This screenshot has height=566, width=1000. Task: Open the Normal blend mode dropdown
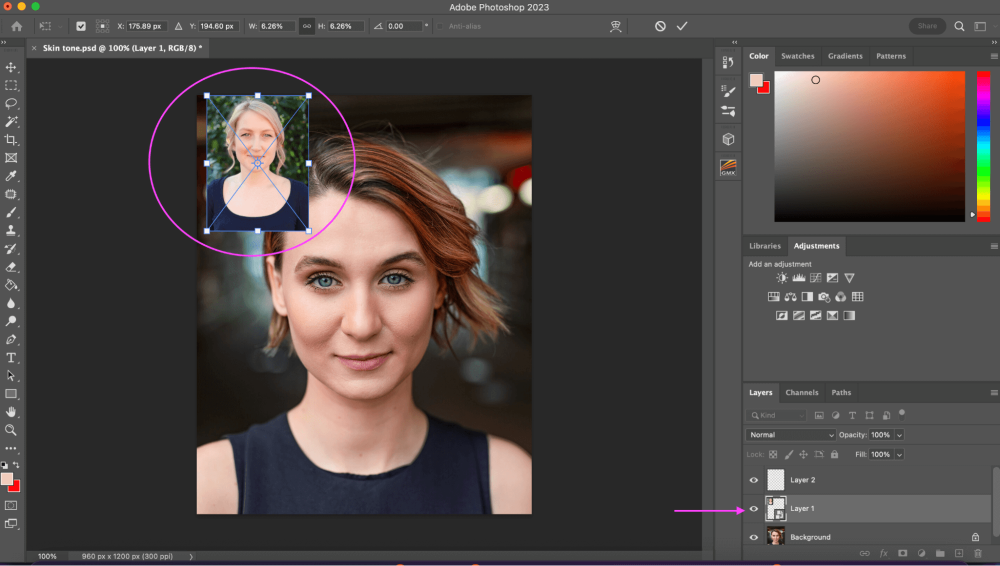click(791, 435)
